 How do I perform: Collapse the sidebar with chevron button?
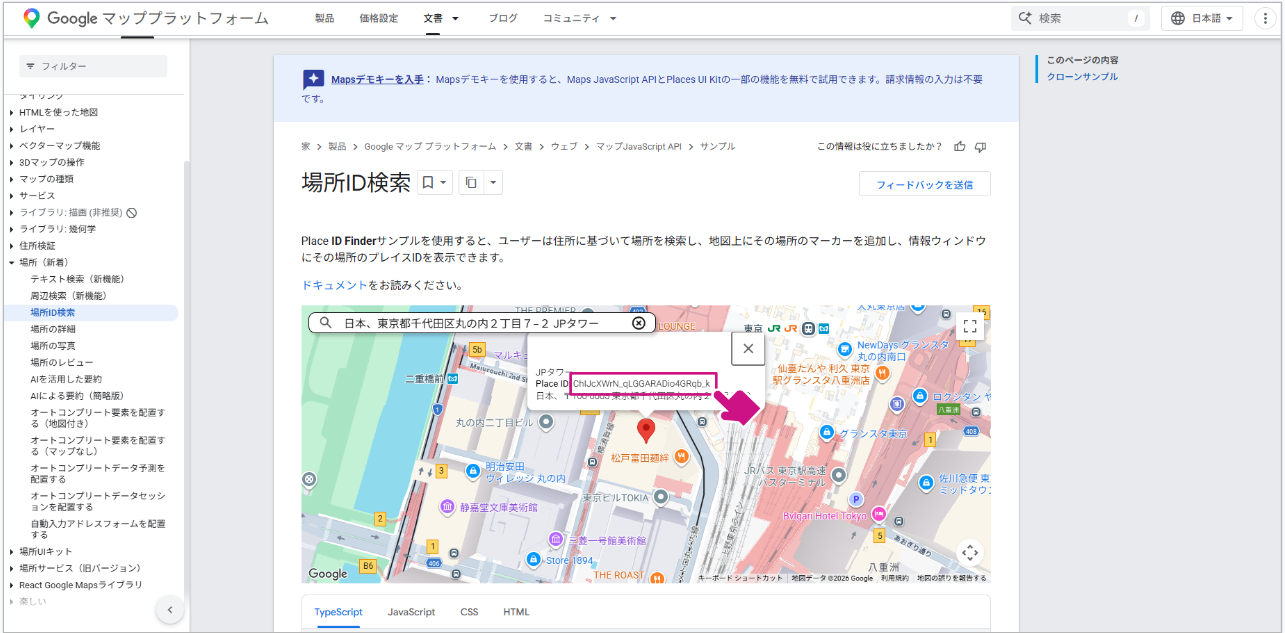(x=169, y=609)
